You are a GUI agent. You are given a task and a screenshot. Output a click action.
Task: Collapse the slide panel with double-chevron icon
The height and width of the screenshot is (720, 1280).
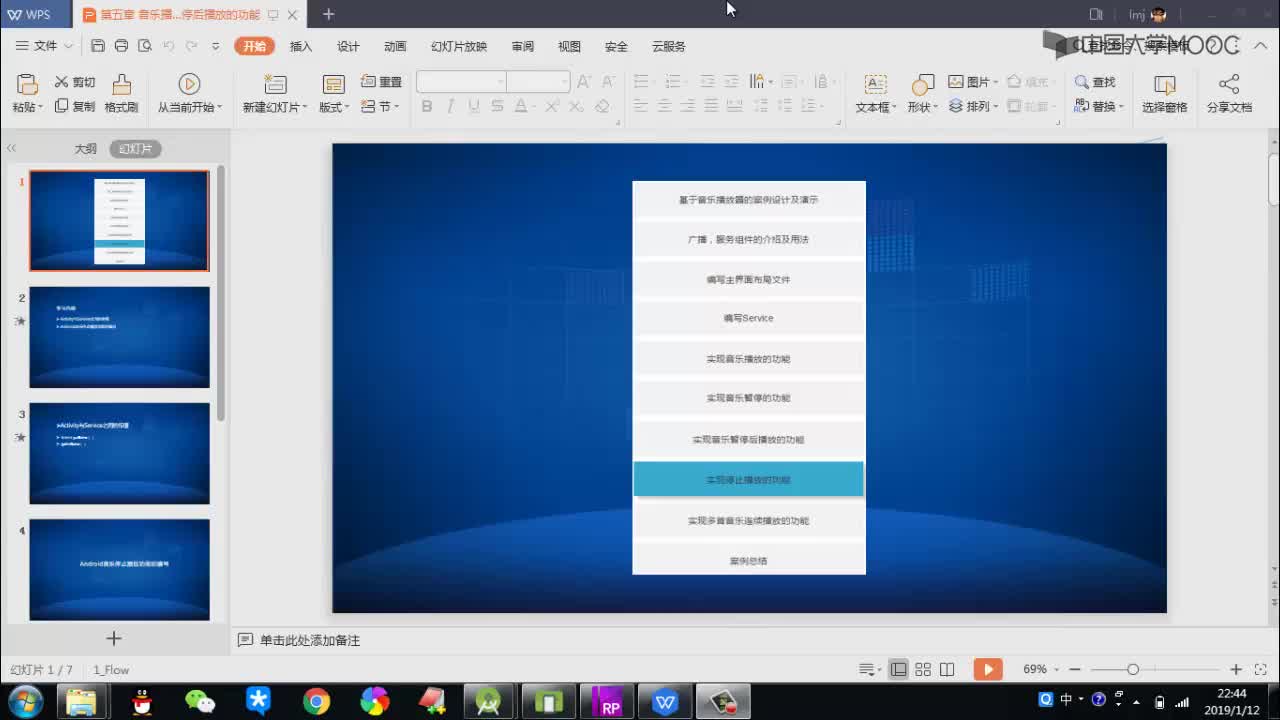(x=11, y=148)
